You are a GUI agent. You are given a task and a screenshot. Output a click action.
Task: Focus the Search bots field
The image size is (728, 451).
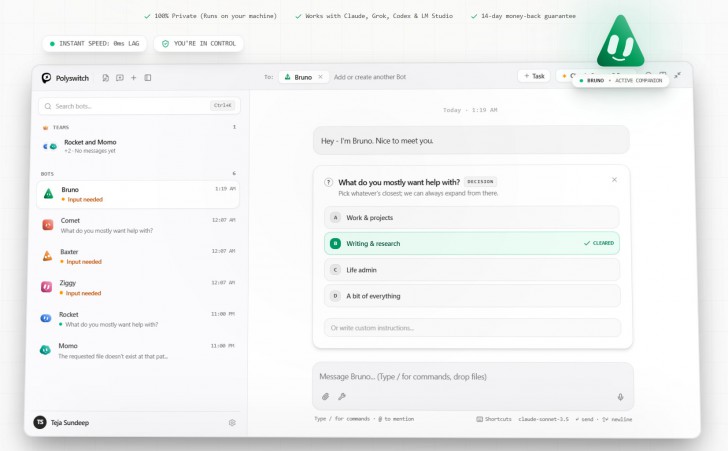(139, 106)
